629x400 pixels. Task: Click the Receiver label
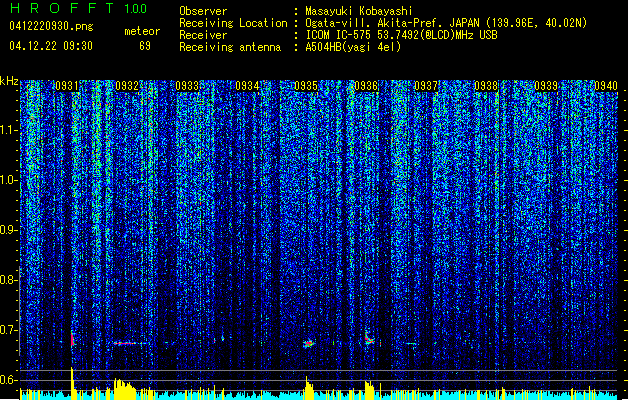coord(203,35)
